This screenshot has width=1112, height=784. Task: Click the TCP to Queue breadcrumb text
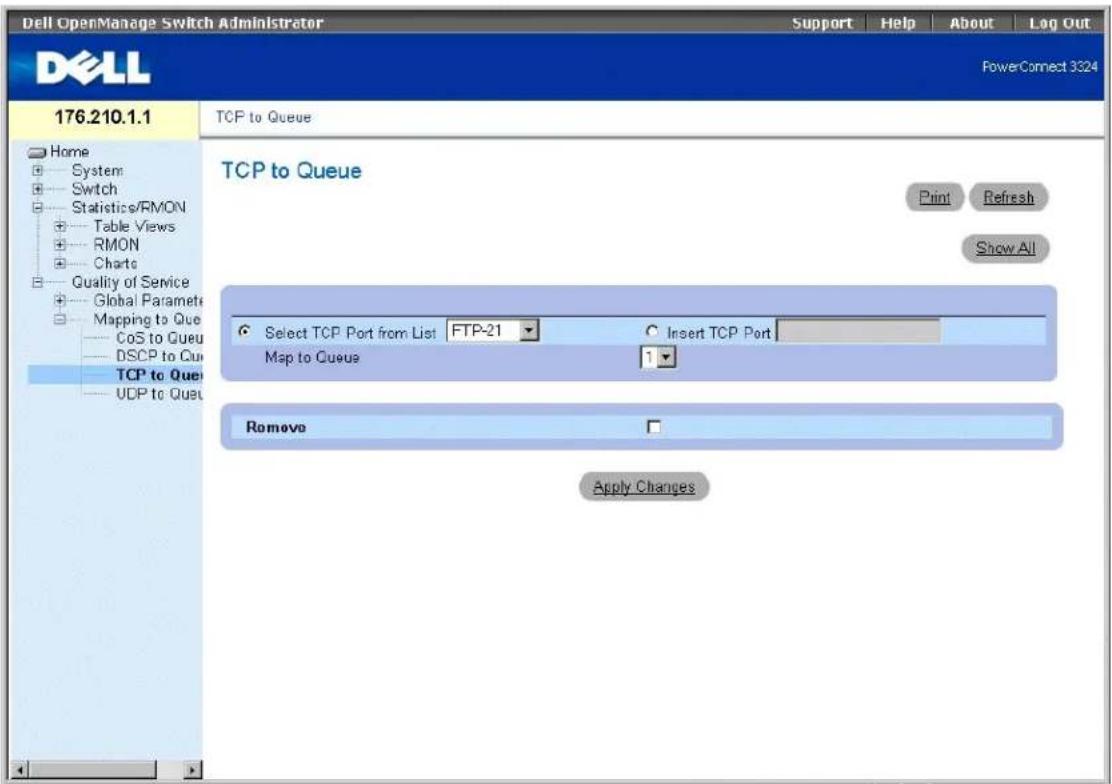[x=263, y=117]
